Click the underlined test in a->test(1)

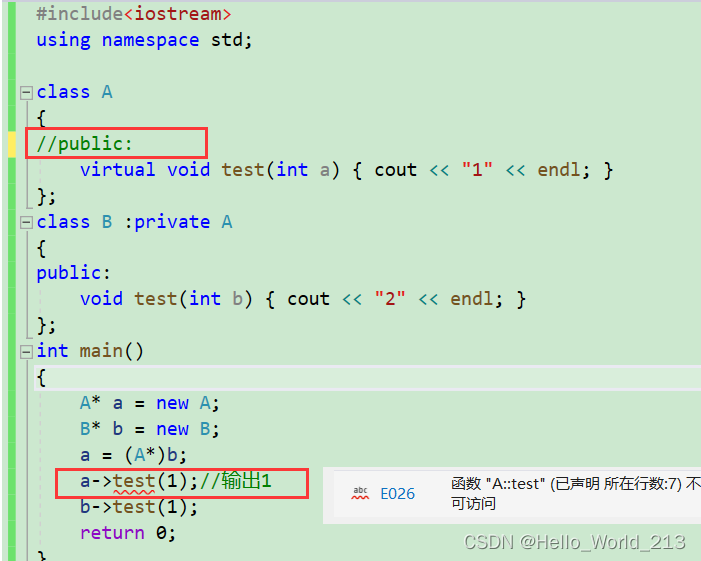pos(134,482)
